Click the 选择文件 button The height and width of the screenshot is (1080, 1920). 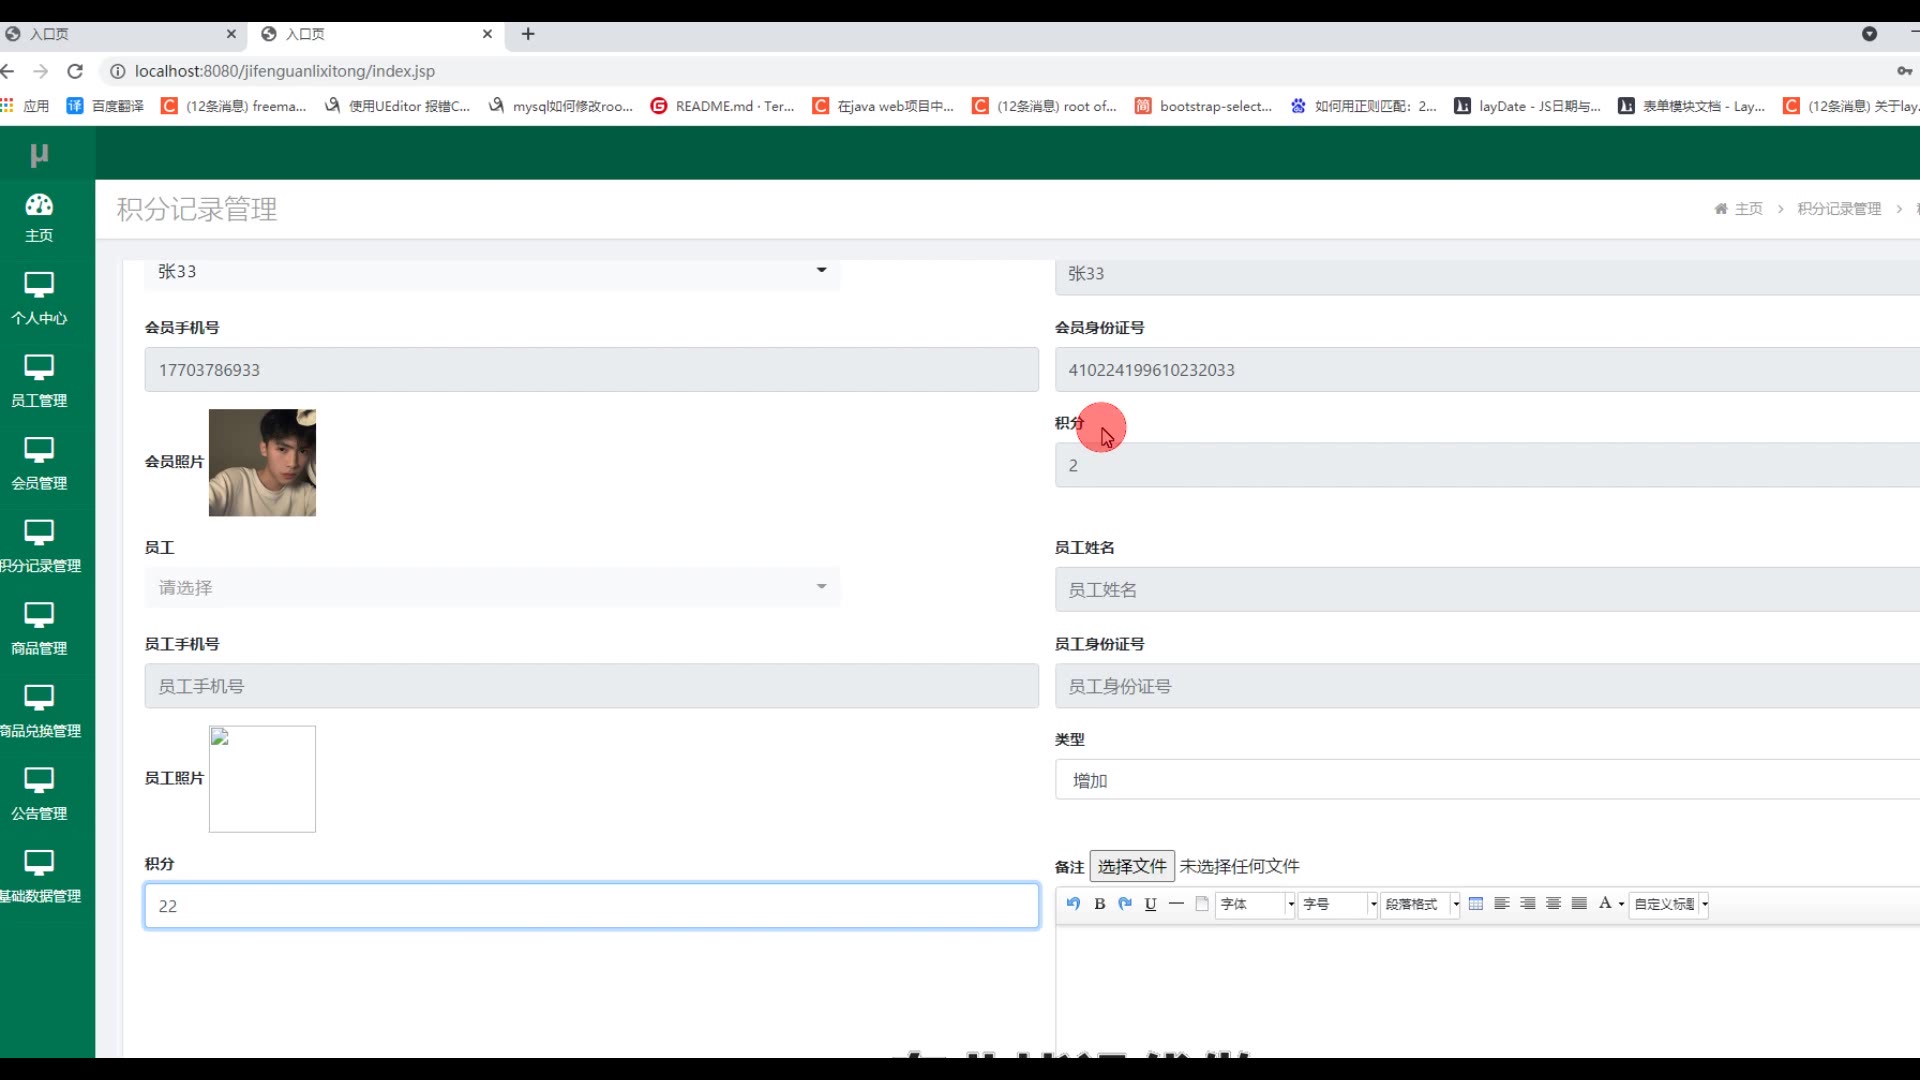pyautogui.click(x=1132, y=866)
